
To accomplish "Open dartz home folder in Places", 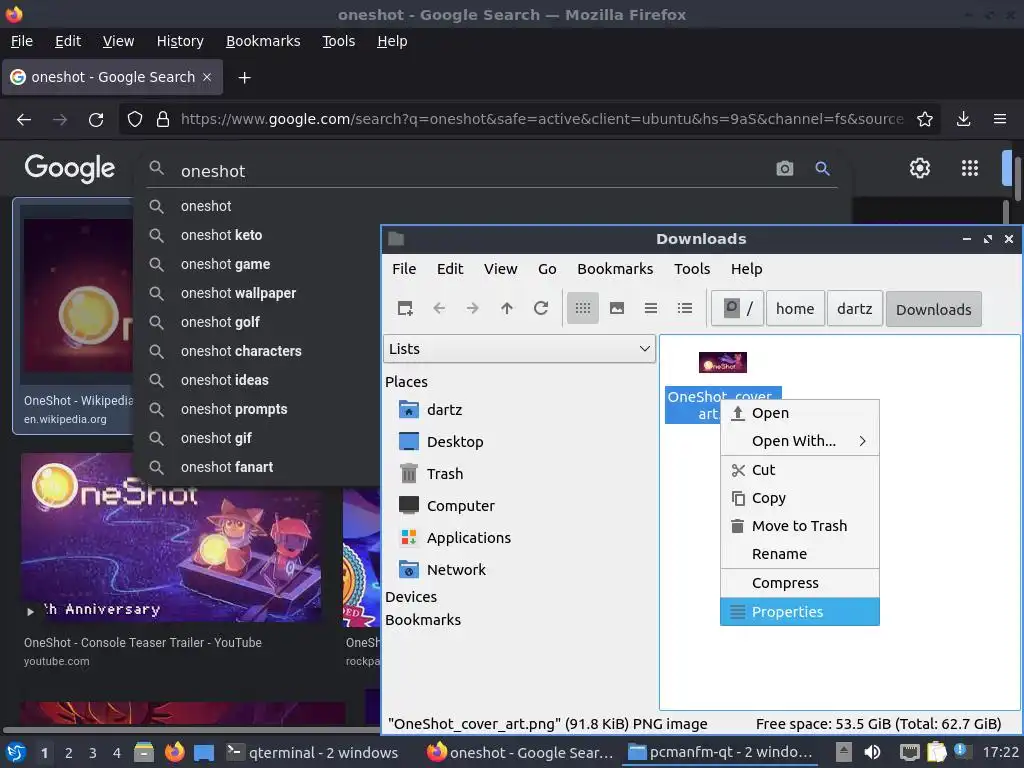I will [431, 410].
